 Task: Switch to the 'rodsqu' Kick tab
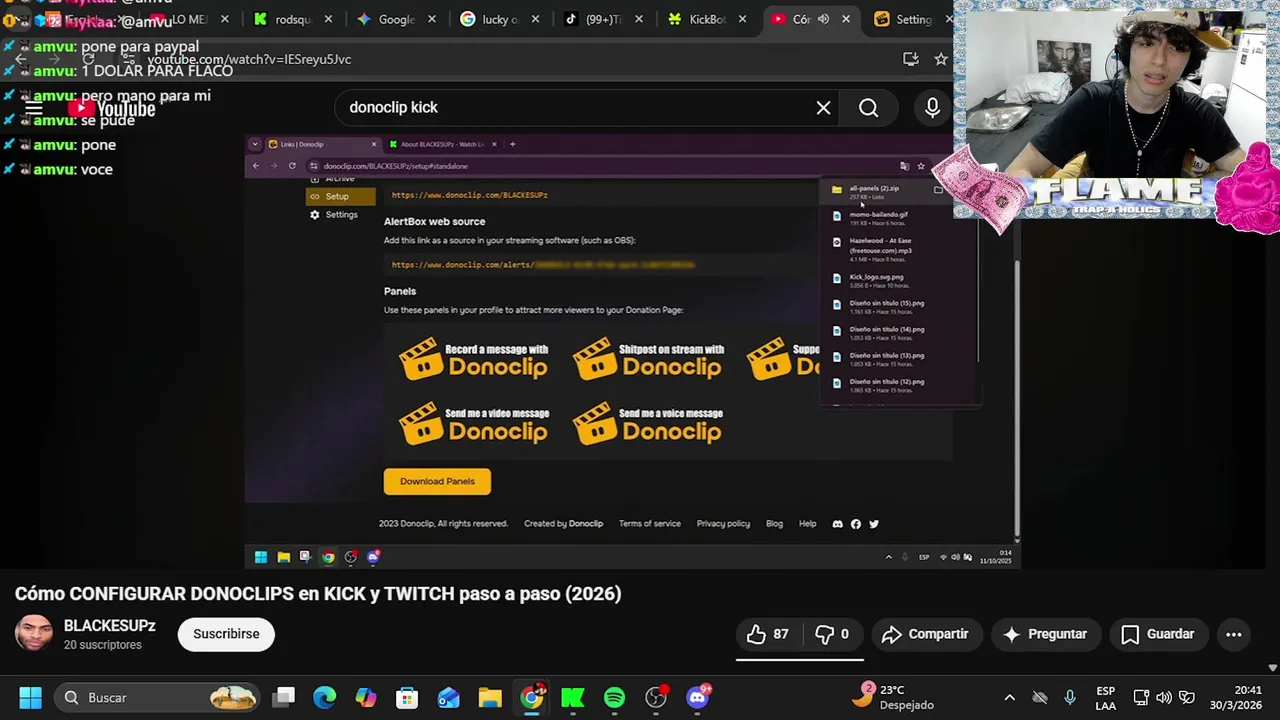[292, 19]
